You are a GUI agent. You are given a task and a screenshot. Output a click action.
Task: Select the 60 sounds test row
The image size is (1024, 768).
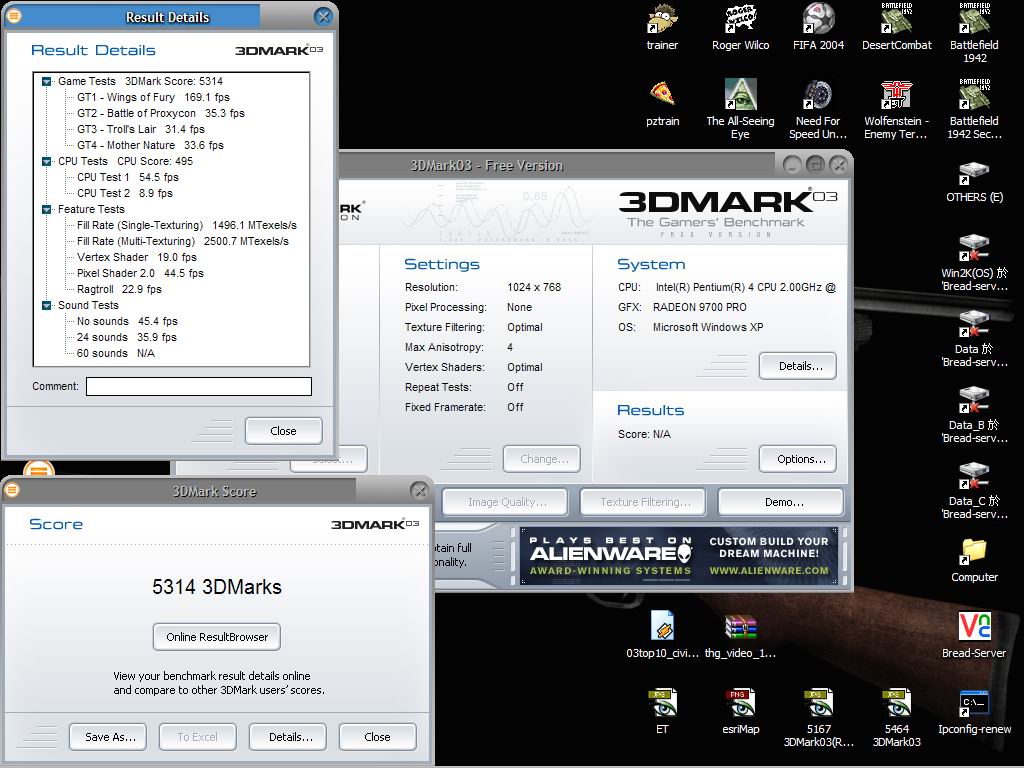116,353
